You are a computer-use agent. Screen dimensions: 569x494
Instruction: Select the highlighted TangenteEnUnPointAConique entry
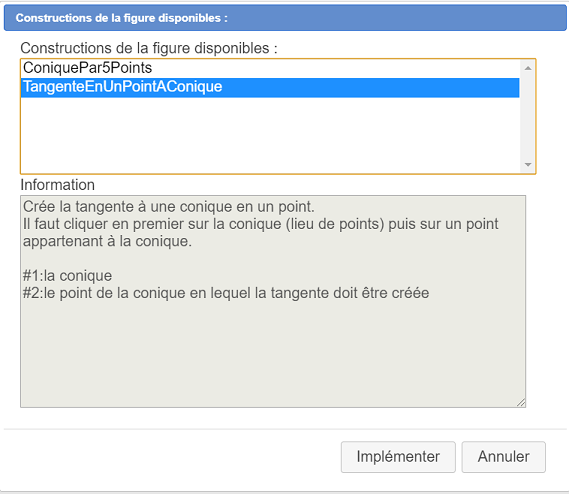pyautogui.click(x=270, y=87)
